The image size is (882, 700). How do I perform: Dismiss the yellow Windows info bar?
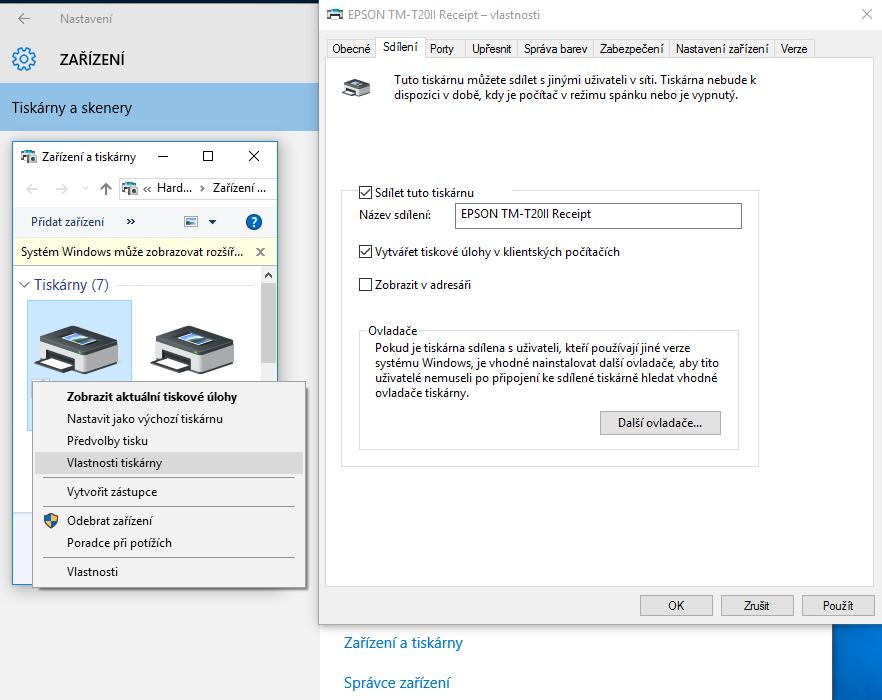tap(260, 252)
